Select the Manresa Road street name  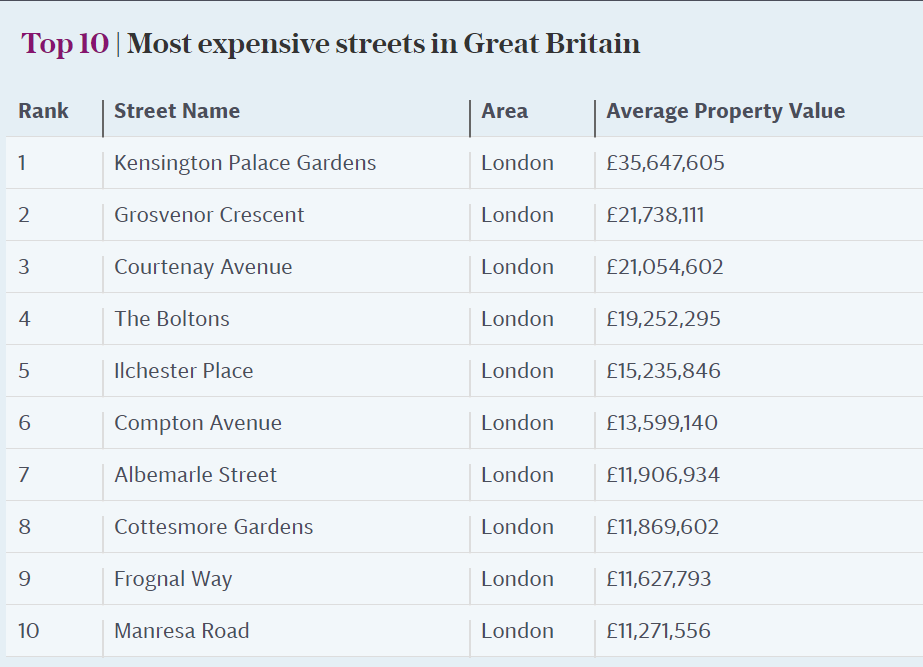[182, 631]
